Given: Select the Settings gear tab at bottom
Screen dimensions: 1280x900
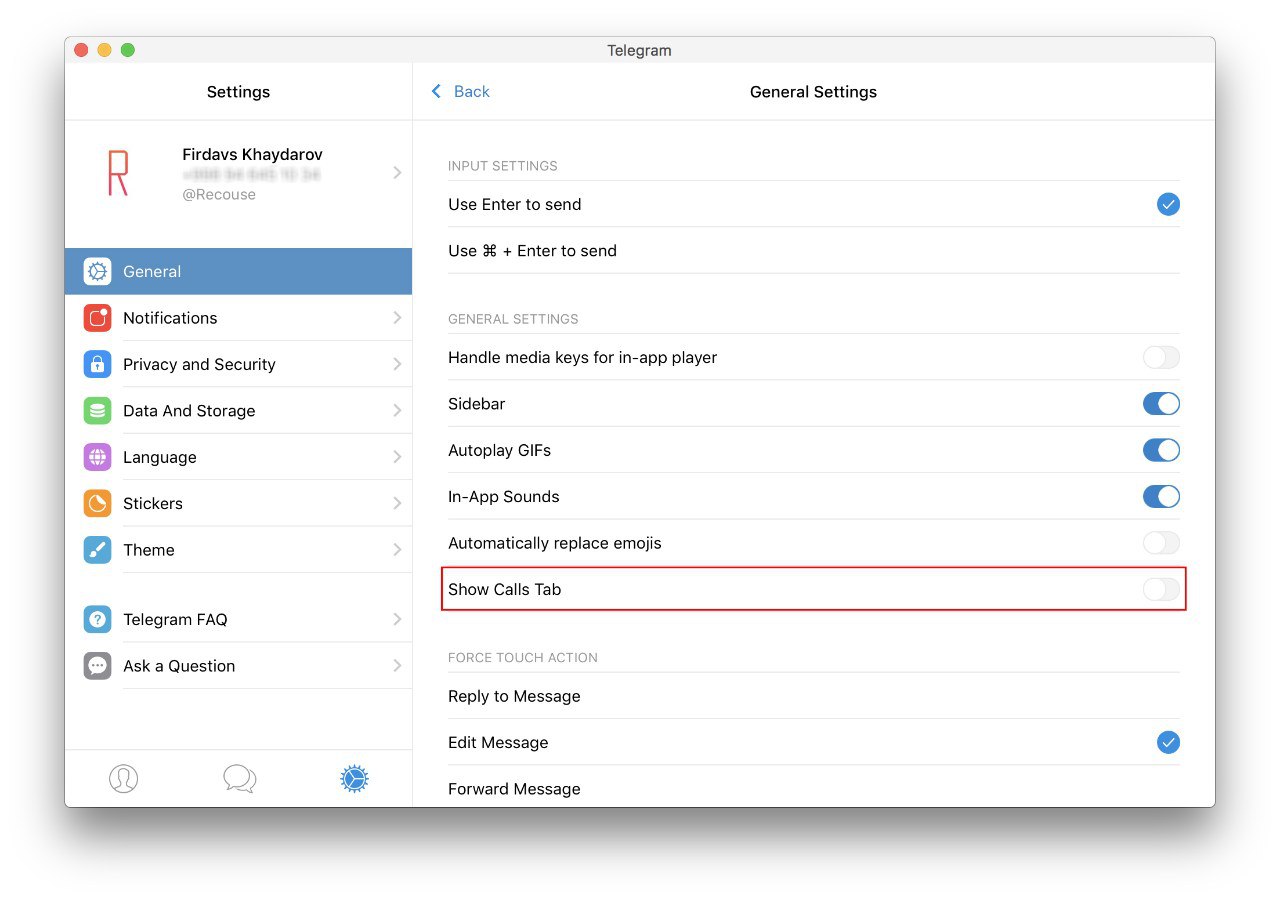Looking at the screenshot, I should click(355, 778).
